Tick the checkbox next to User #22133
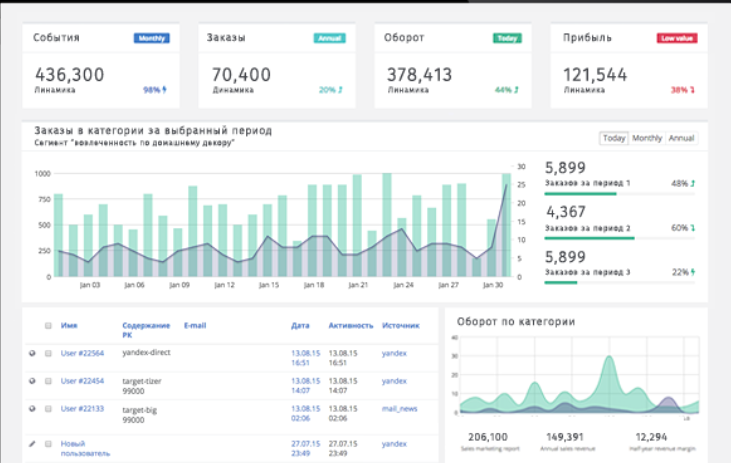This screenshot has height=463, width=731. click(47, 409)
